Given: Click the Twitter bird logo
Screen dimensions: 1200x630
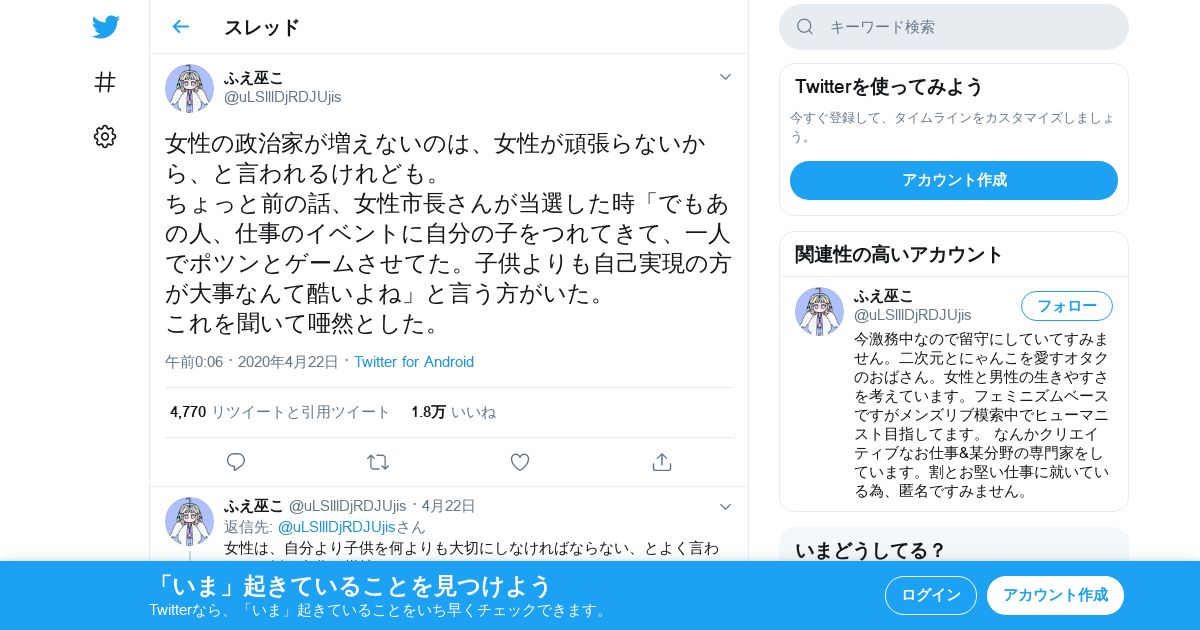Looking at the screenshot, I should point(105,27).
